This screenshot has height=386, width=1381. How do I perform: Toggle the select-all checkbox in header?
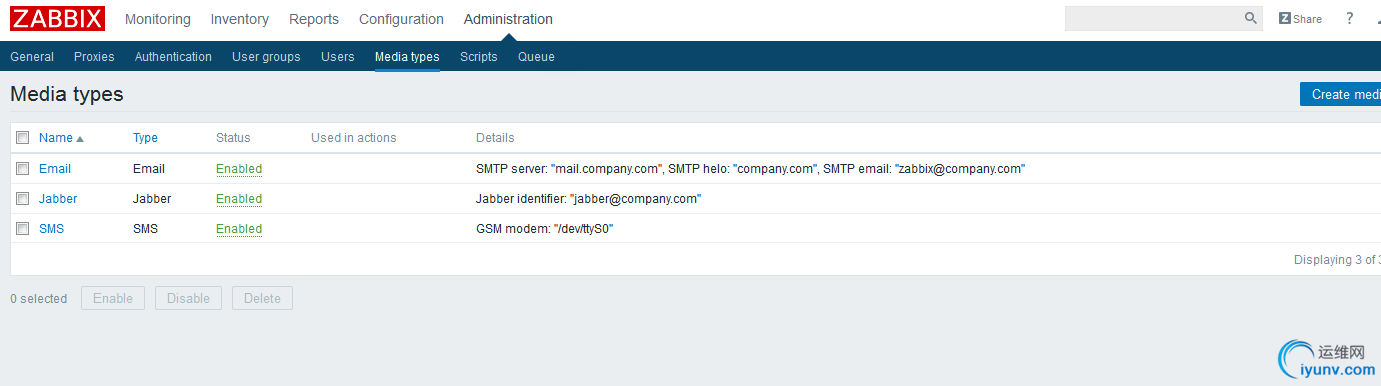(22, 138)
